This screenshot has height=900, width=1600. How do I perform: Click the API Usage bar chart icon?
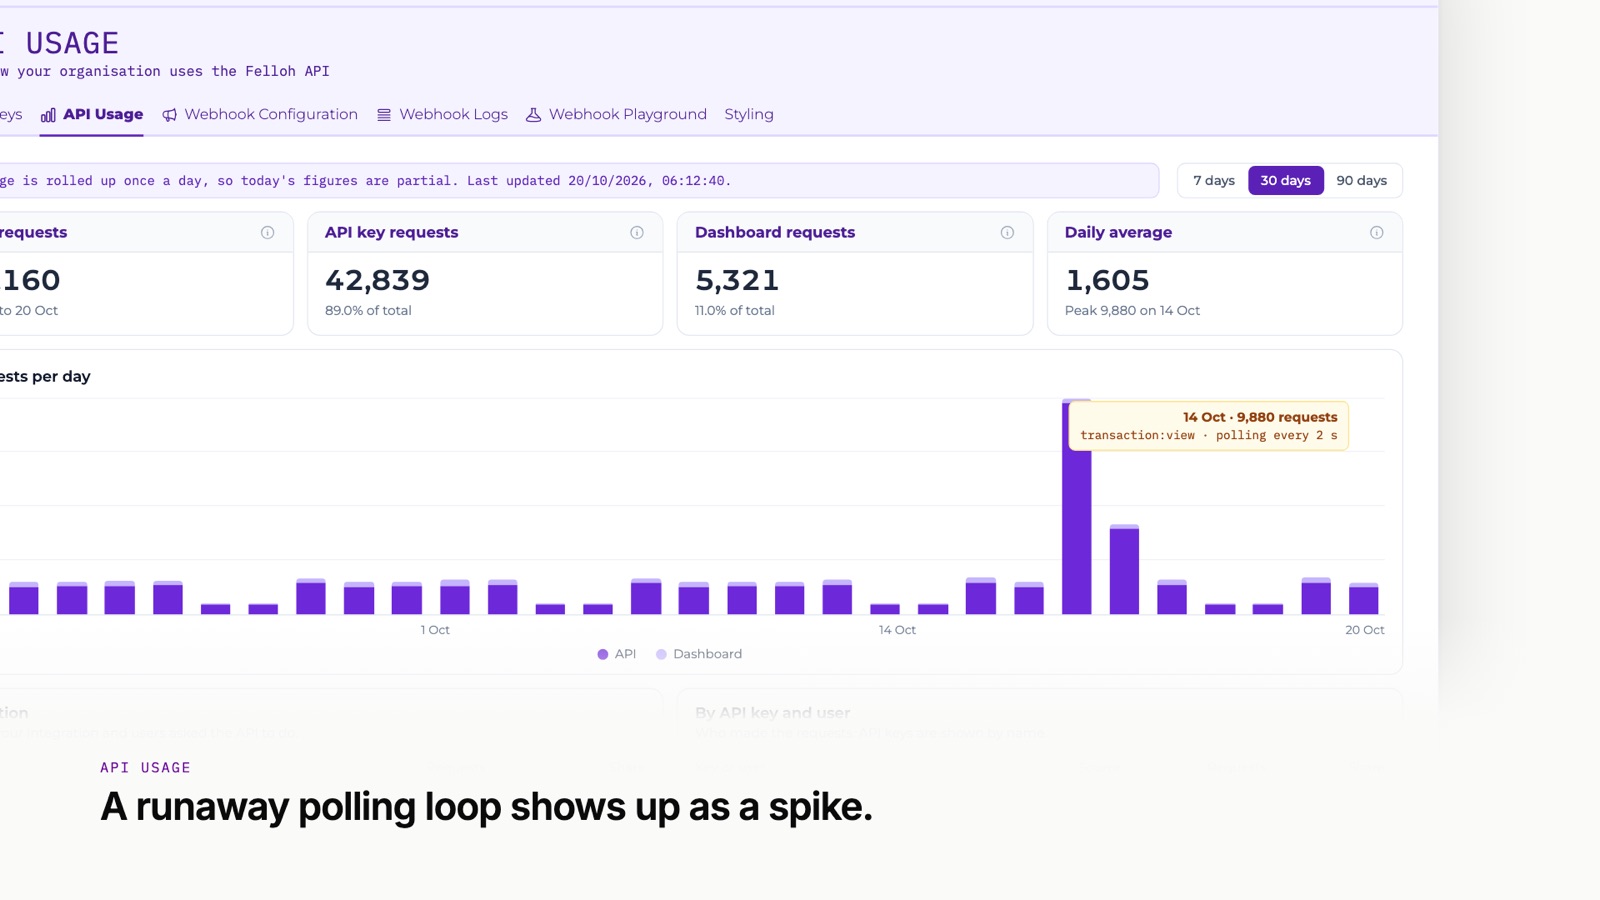point(48,115)
